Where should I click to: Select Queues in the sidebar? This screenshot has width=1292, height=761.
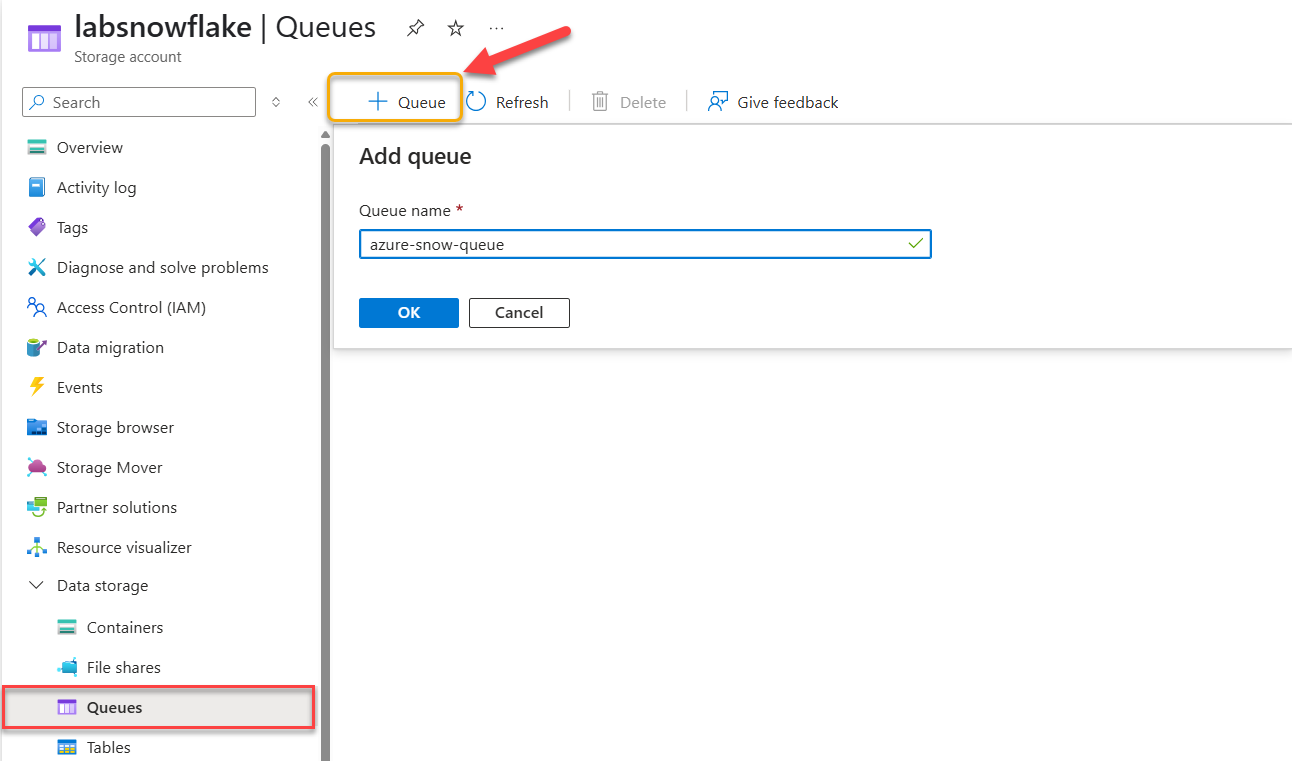[159, 708]
